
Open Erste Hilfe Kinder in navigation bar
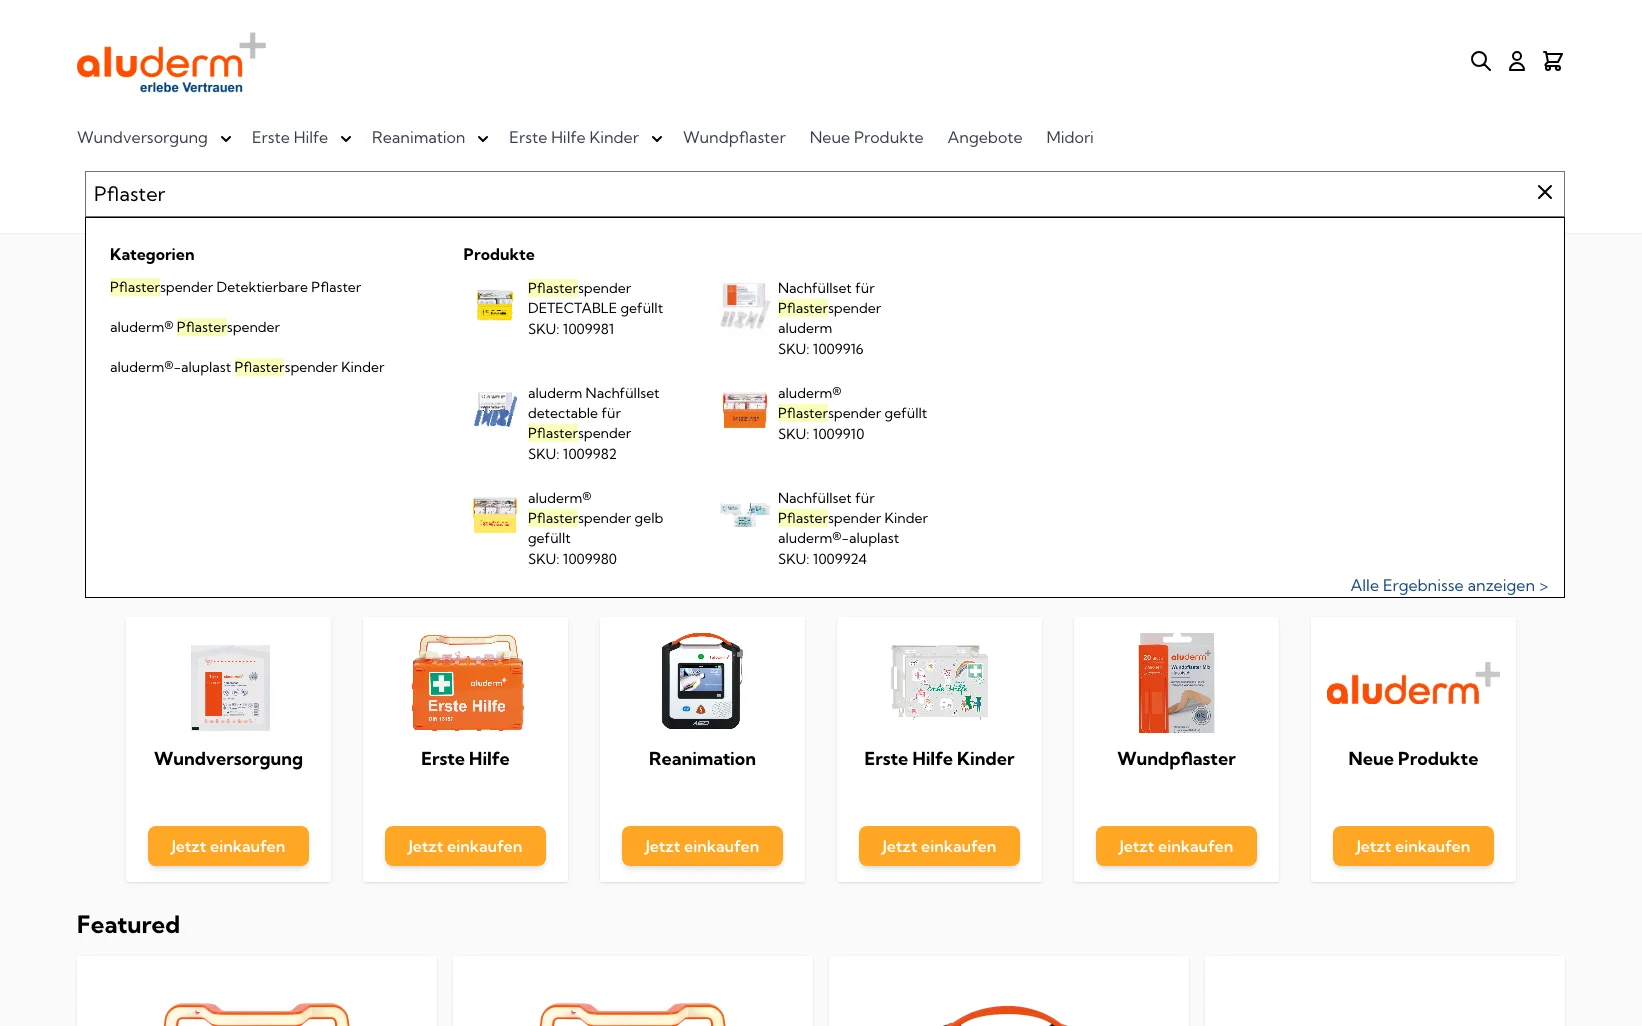tap(574, 138)
